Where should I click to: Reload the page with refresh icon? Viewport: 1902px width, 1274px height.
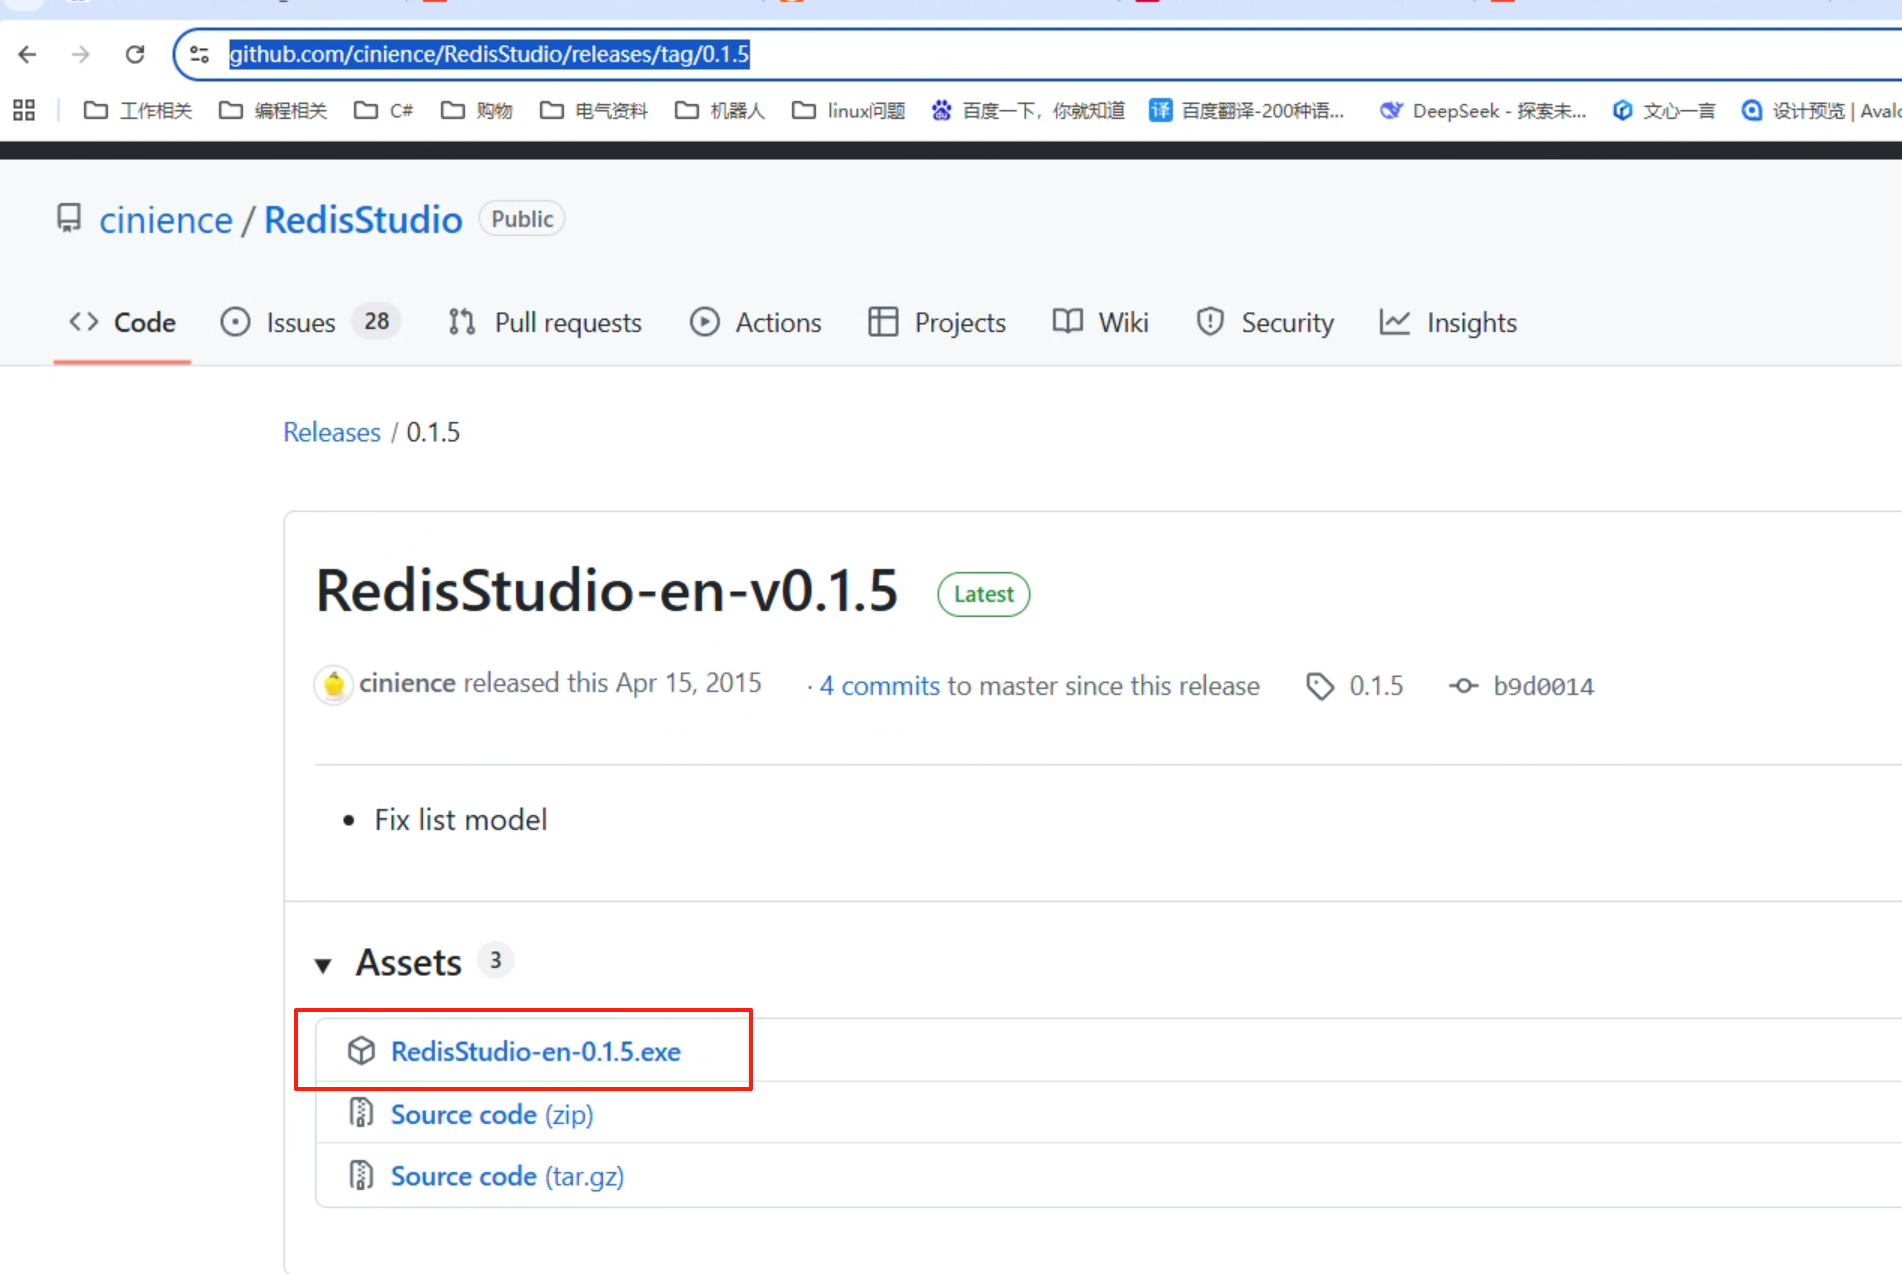point(135,54)
